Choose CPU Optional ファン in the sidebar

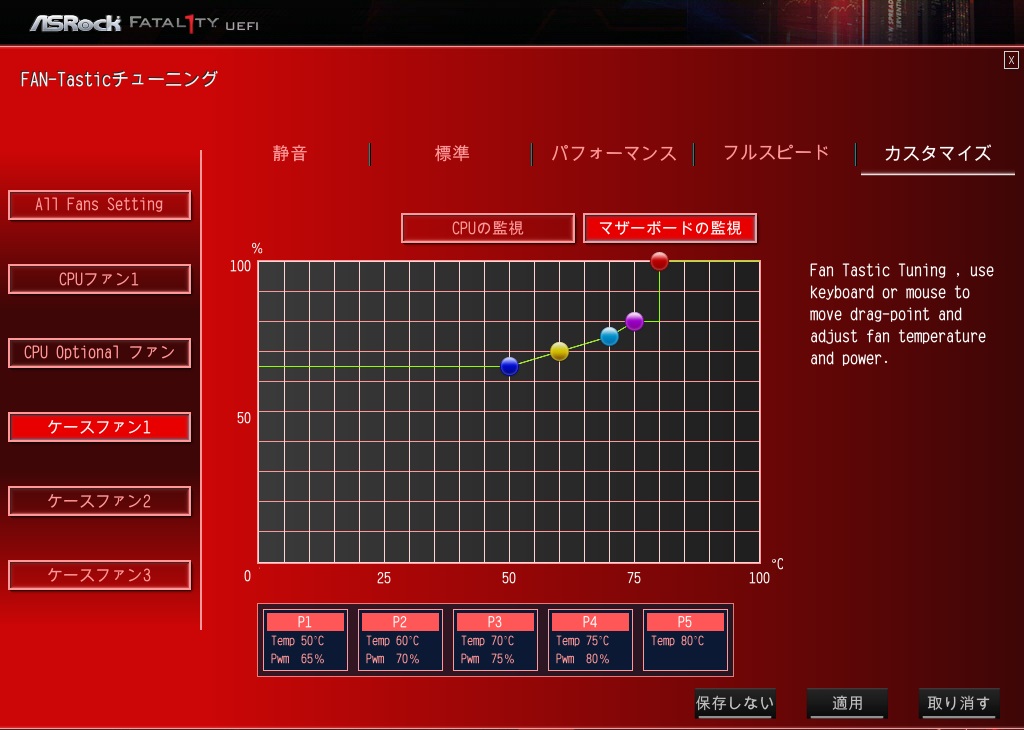point(99,353)
